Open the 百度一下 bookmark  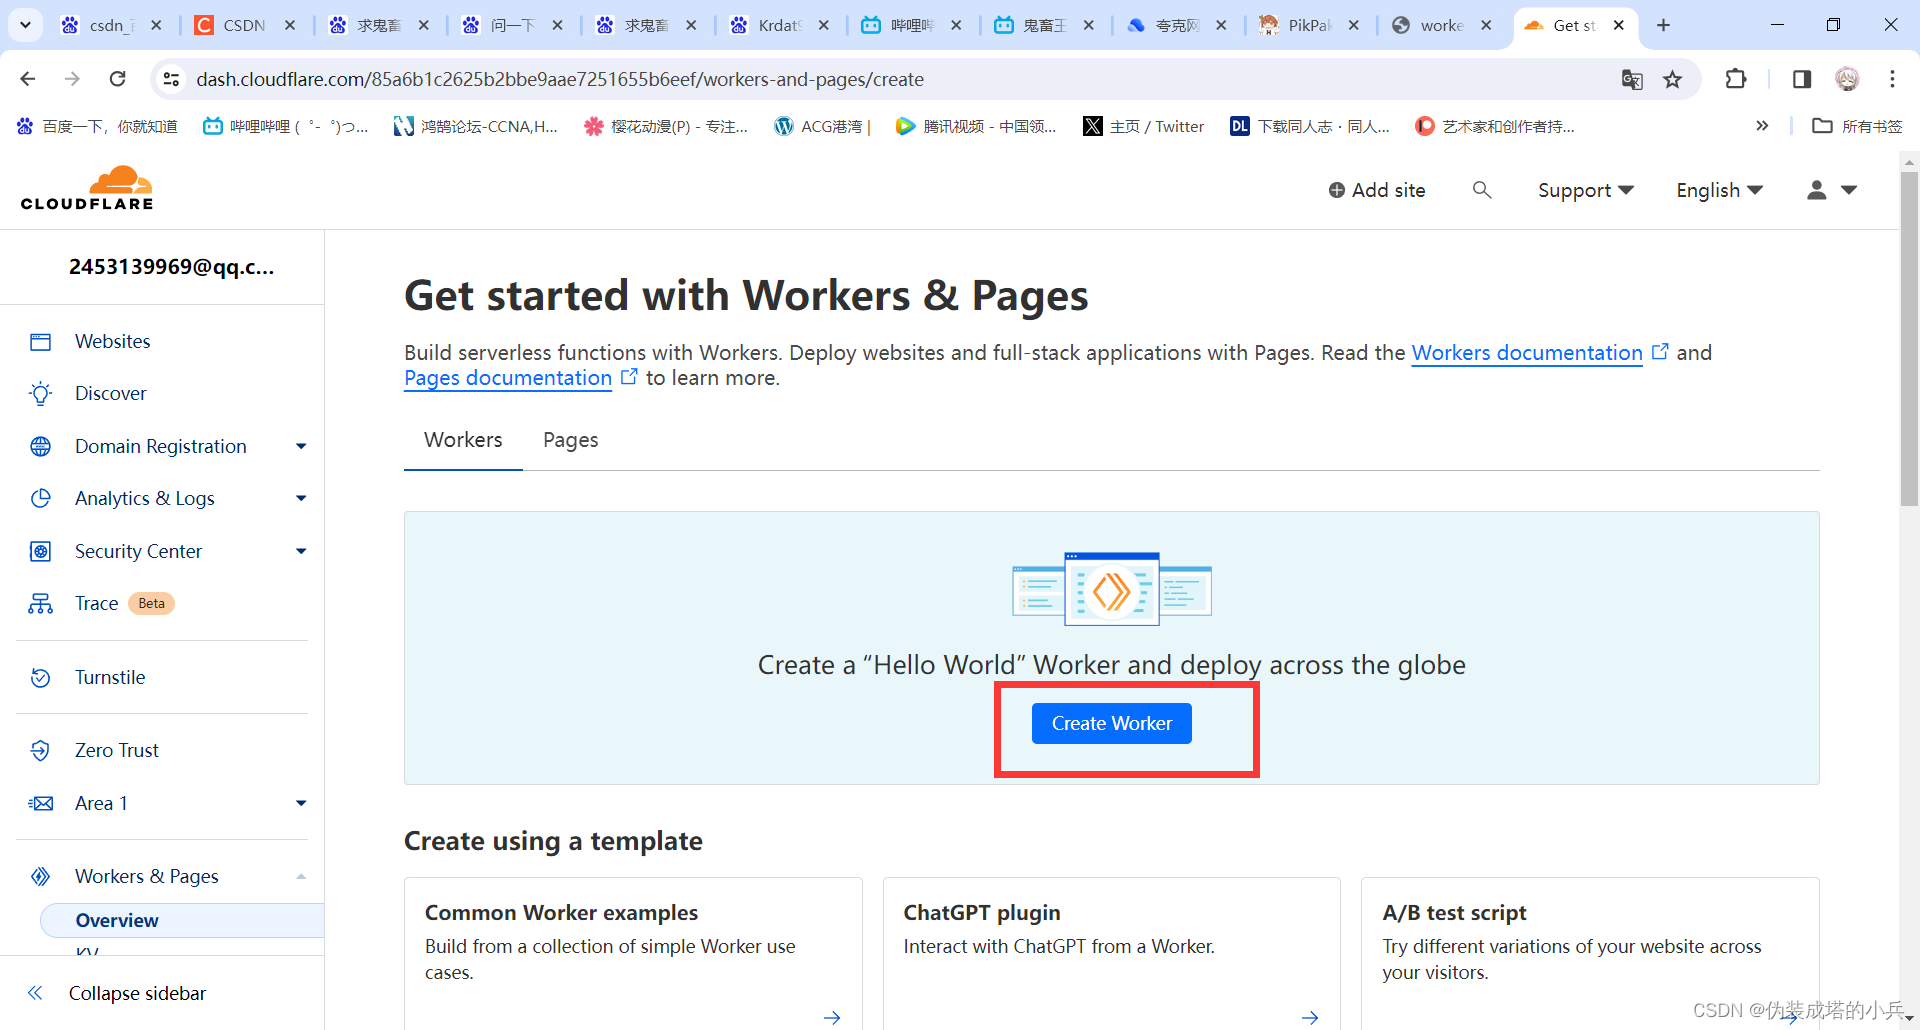[97, 126]
